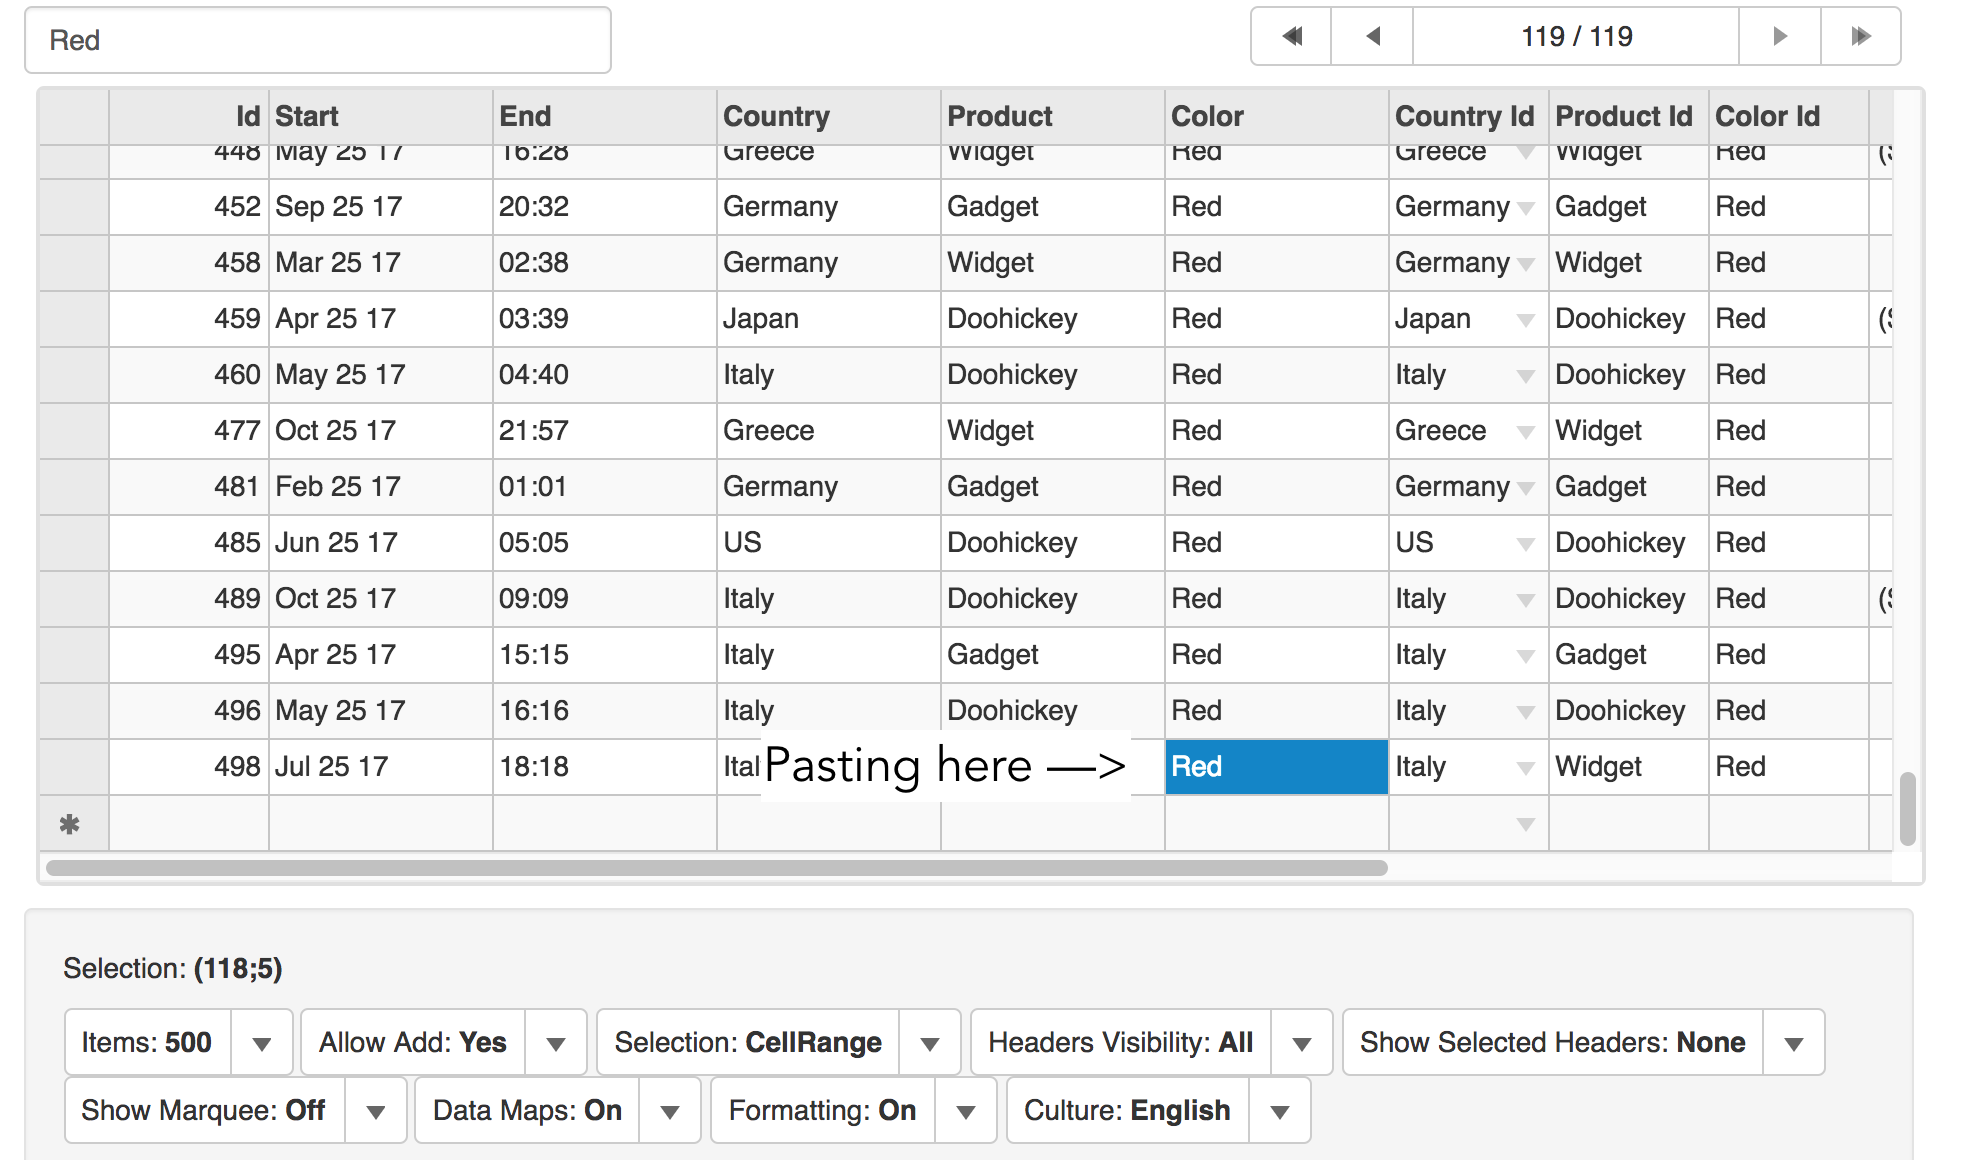Expand the Selection: CellRange dropdown arrow

[x=930, y=1043]
